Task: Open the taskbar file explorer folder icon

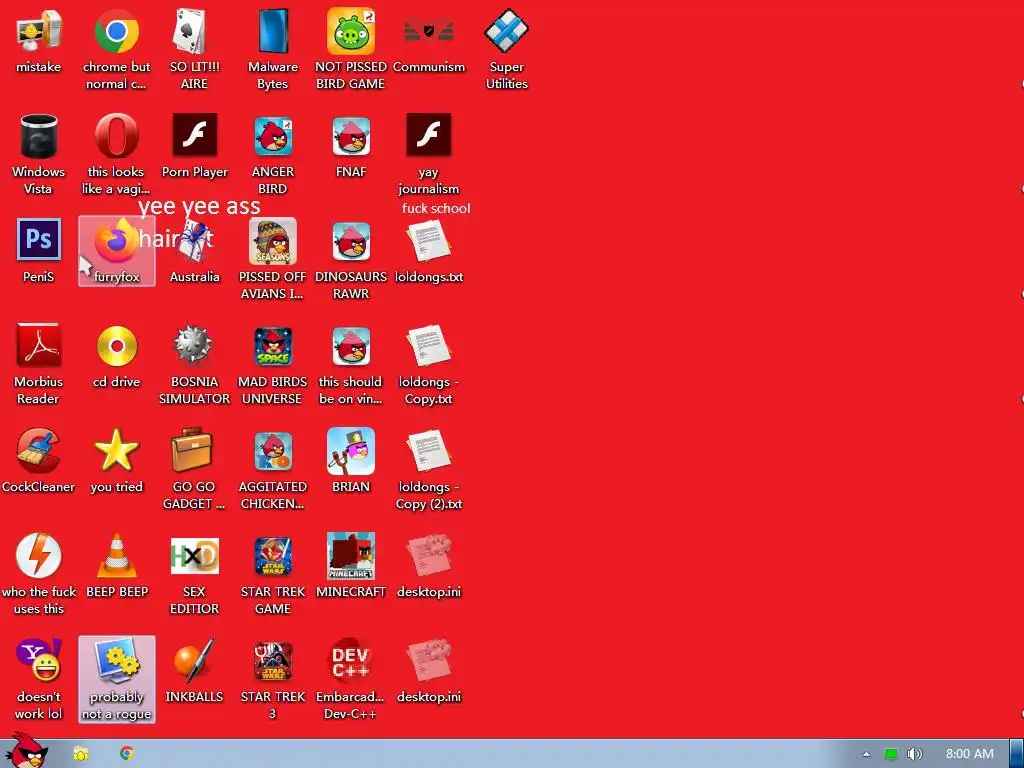Action: tap(81, 754)
